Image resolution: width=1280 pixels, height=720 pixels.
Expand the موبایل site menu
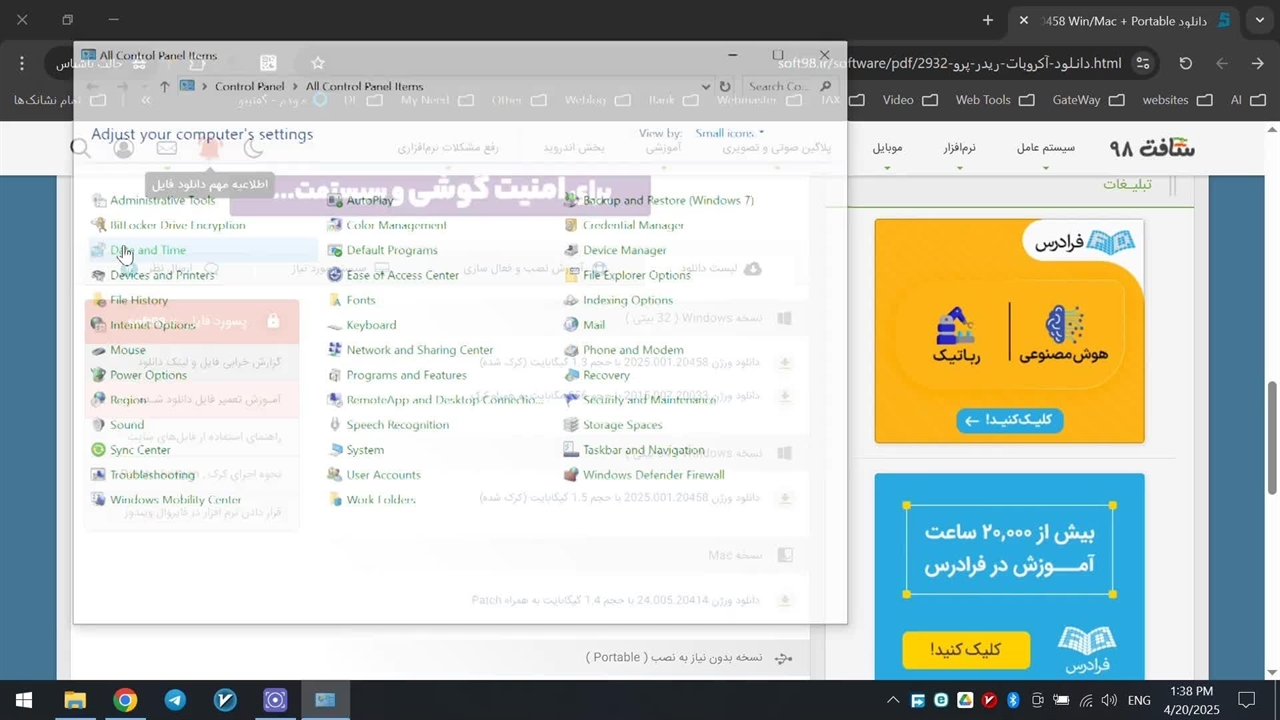click(x=887, y=148)
